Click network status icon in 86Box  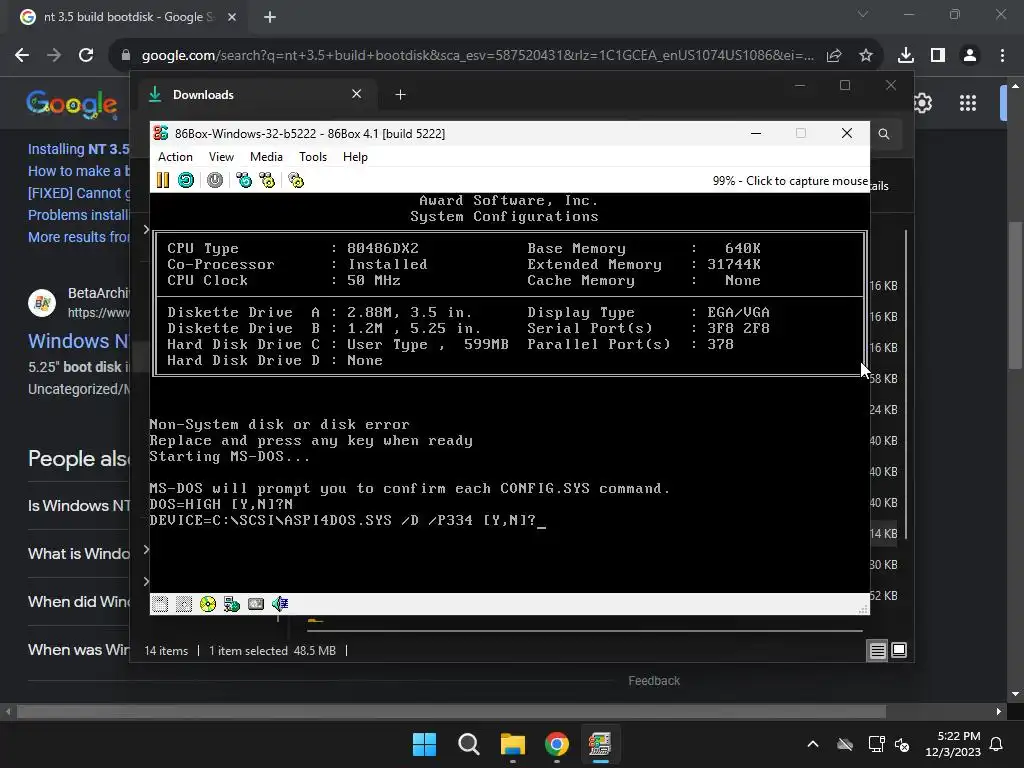[232, 604]
